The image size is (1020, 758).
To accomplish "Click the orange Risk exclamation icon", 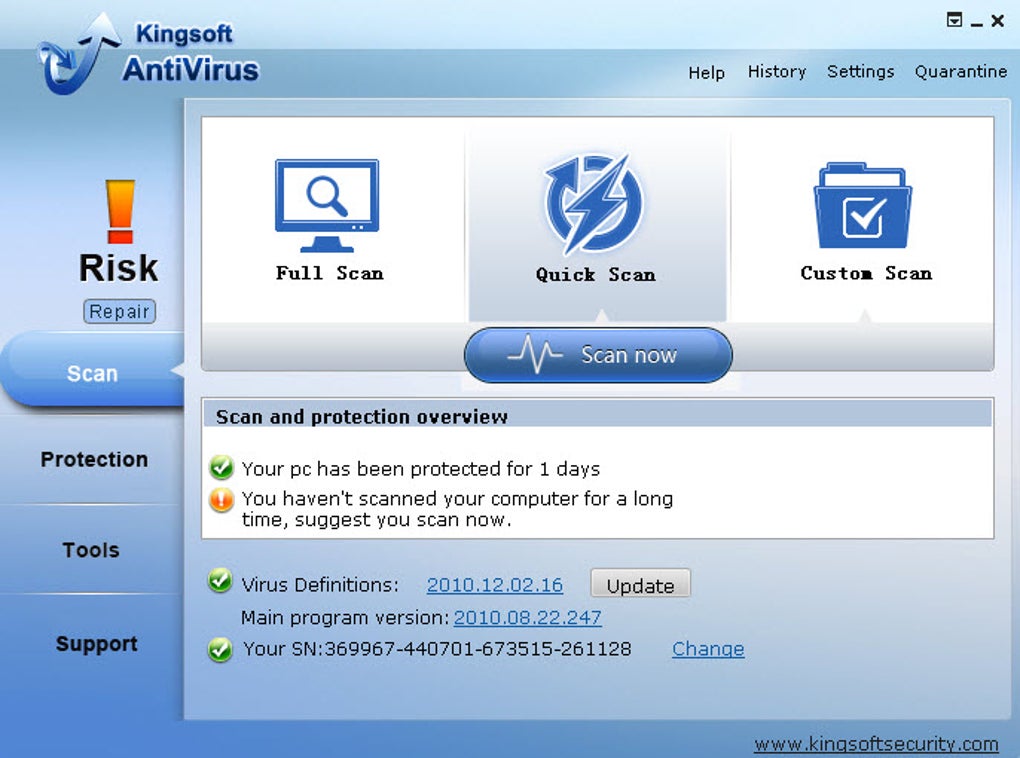I will point(120,211).
